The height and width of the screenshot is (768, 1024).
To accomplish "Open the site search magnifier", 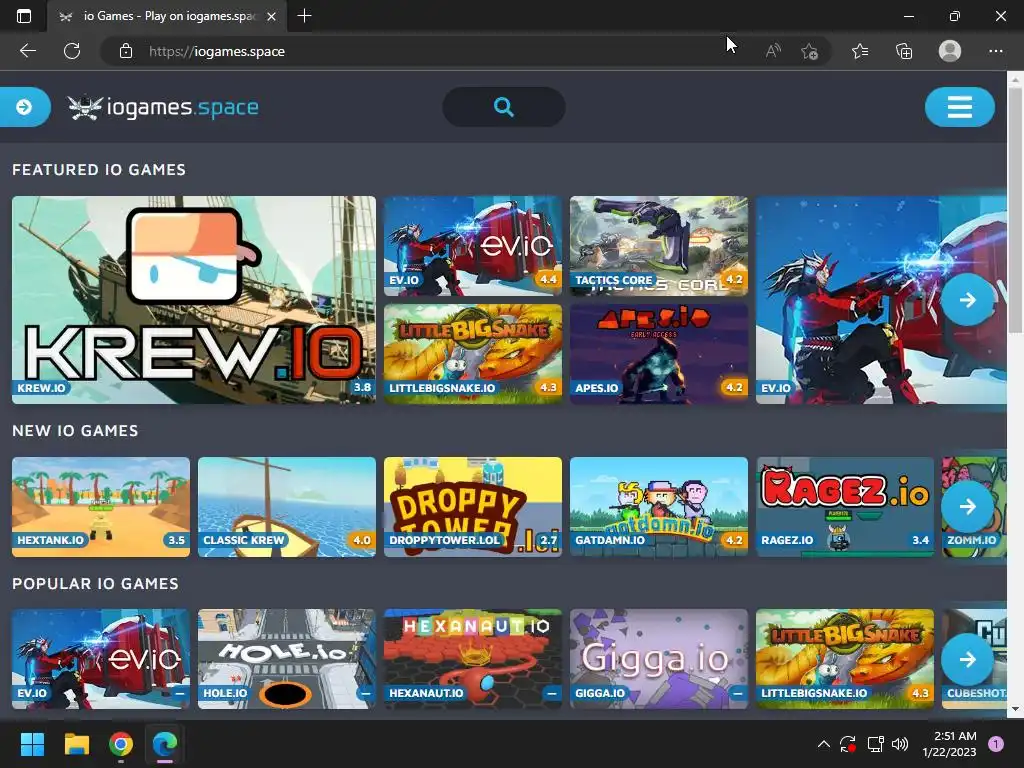I will (x=504, y=107).
